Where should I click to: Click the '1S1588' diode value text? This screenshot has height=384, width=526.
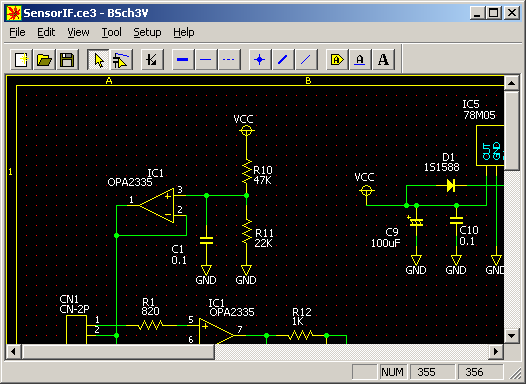coord(441,167)
